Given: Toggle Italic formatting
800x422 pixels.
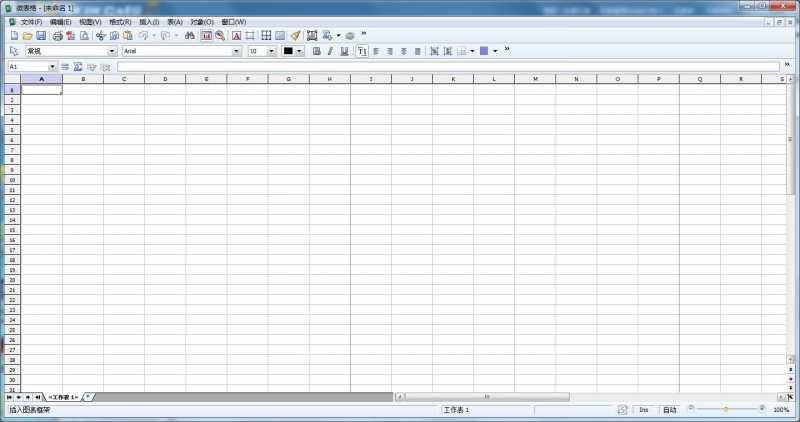Looking at the screenshot, I should tap(330, 51).
